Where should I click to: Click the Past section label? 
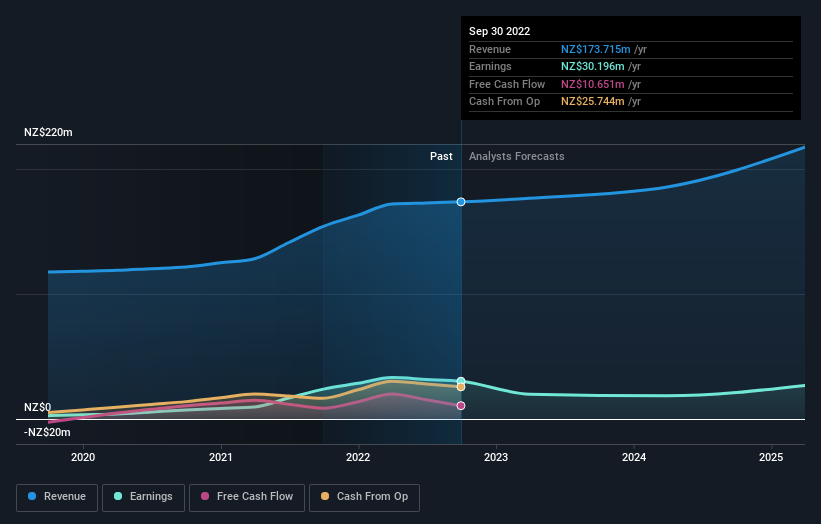(441, 156)
